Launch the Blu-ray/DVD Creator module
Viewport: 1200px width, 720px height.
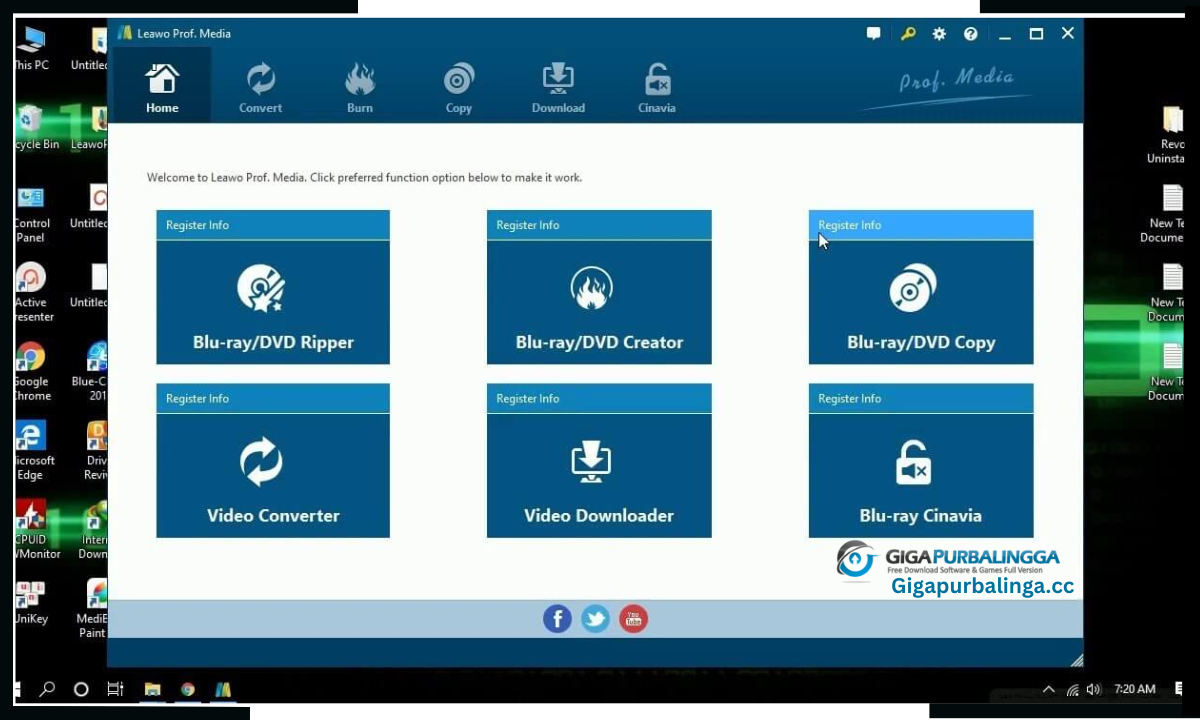[599, 302]
